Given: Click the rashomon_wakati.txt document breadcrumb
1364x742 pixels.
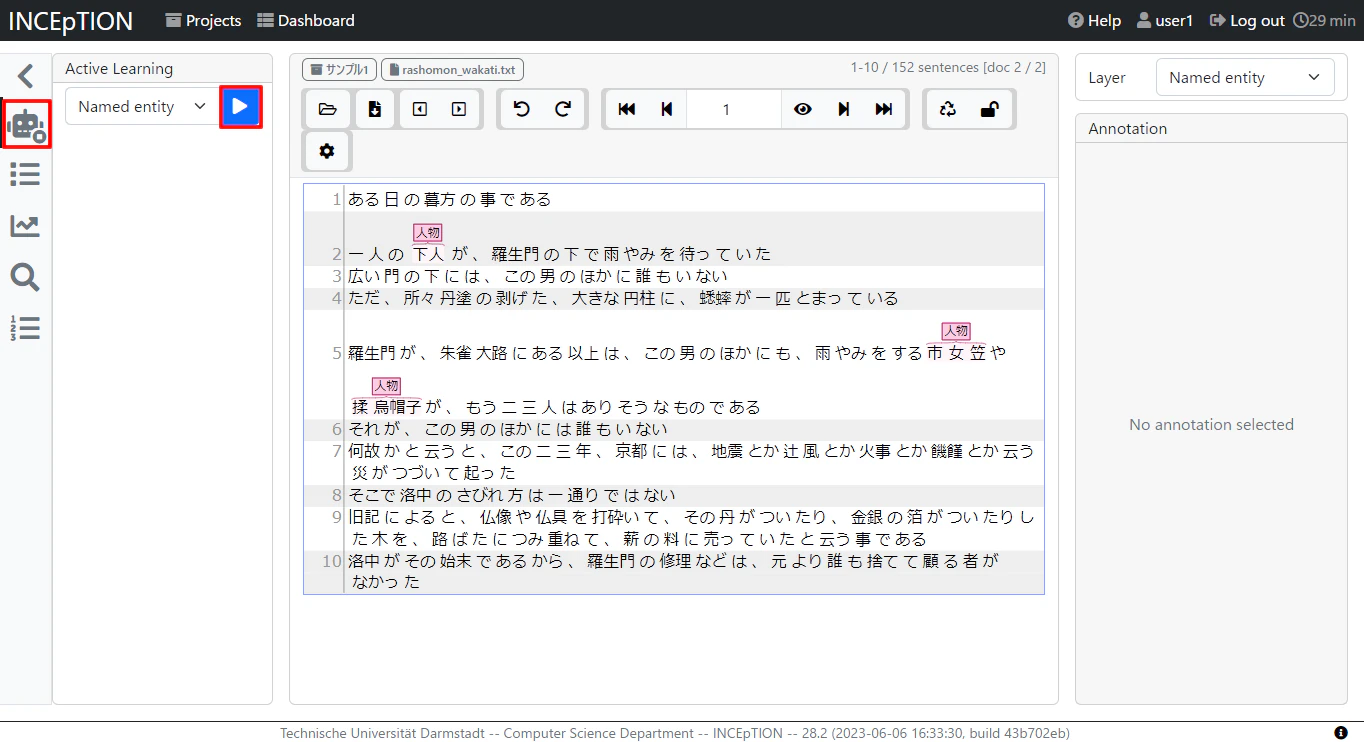Looking at the screenshot, I should [453, 70].
